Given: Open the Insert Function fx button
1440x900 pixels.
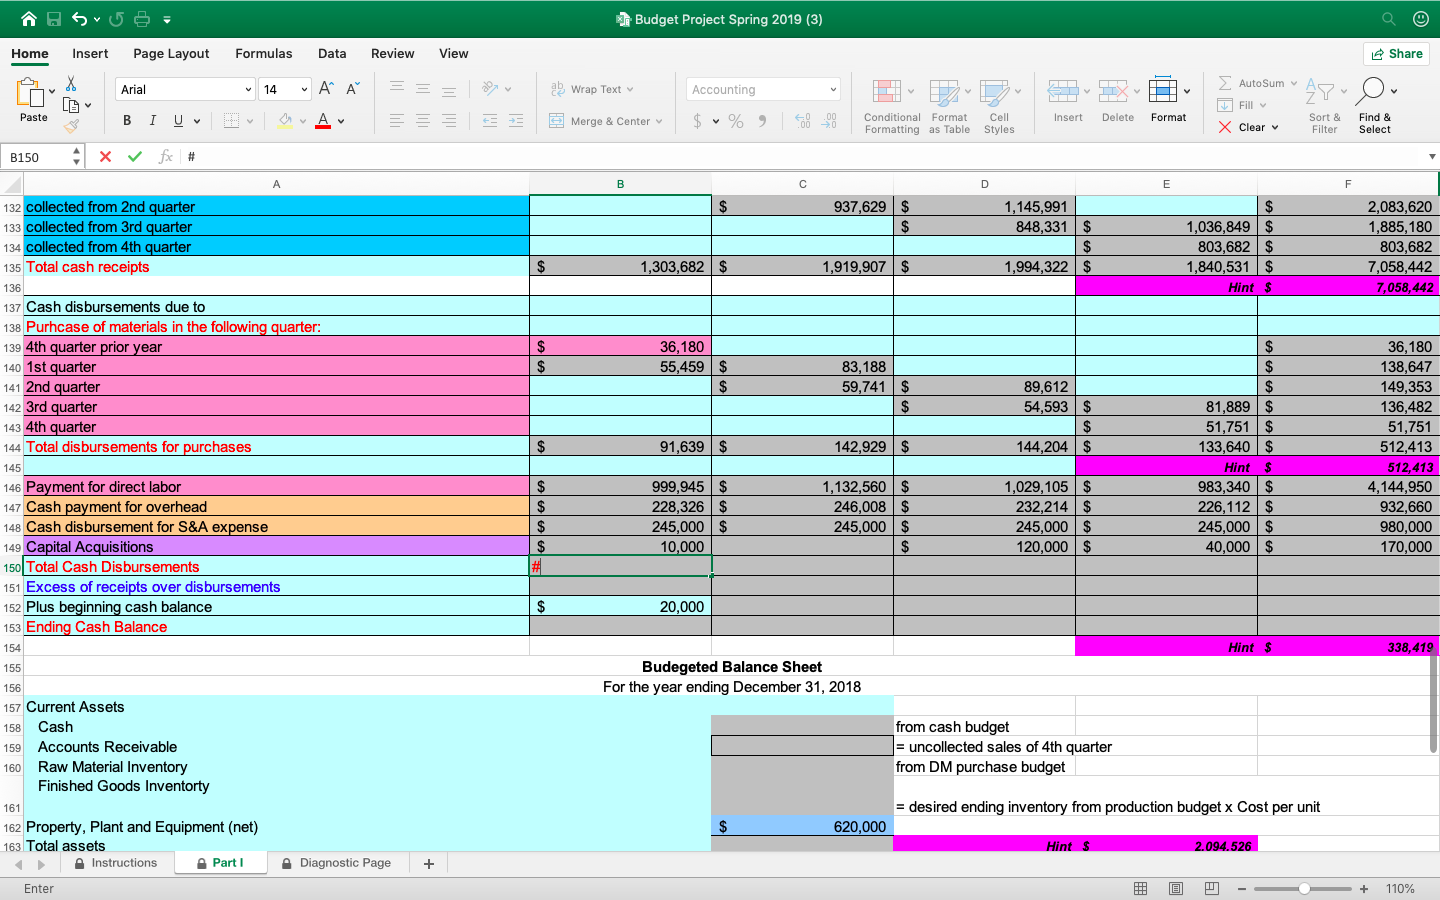Looking at the screenshot, I should 166,156.
